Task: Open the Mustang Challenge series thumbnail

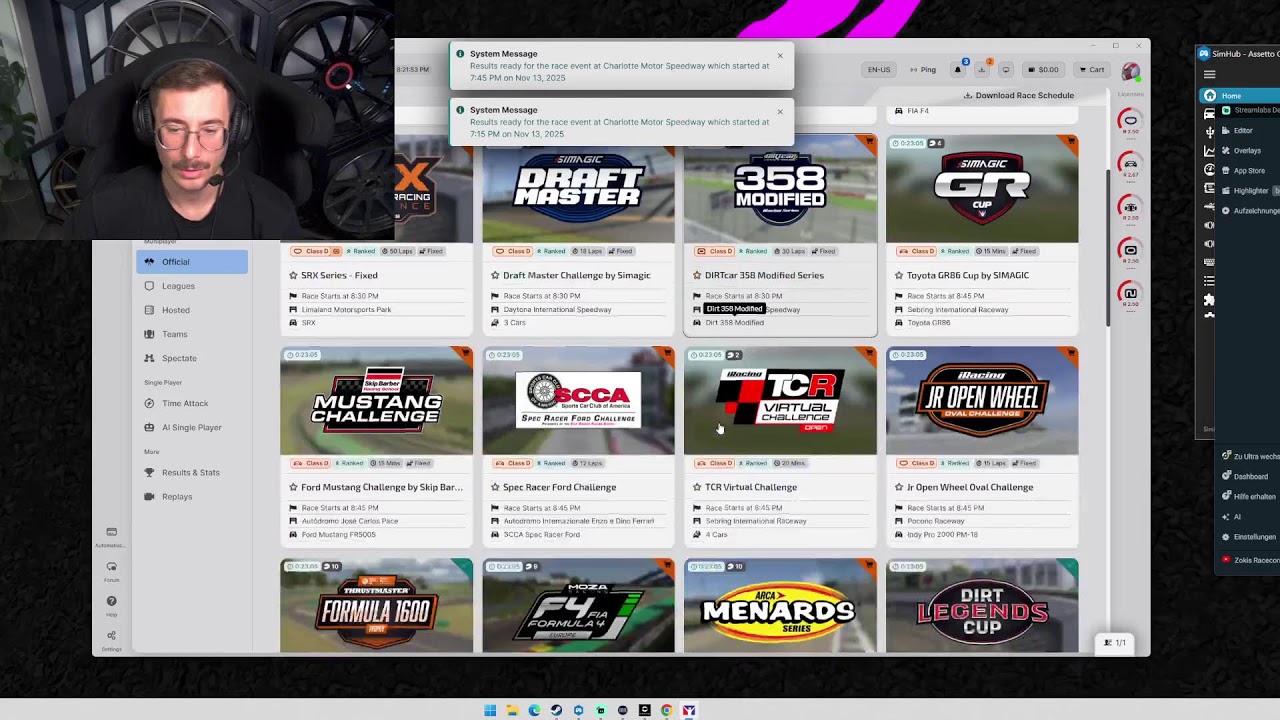Action: coord(376,401)
